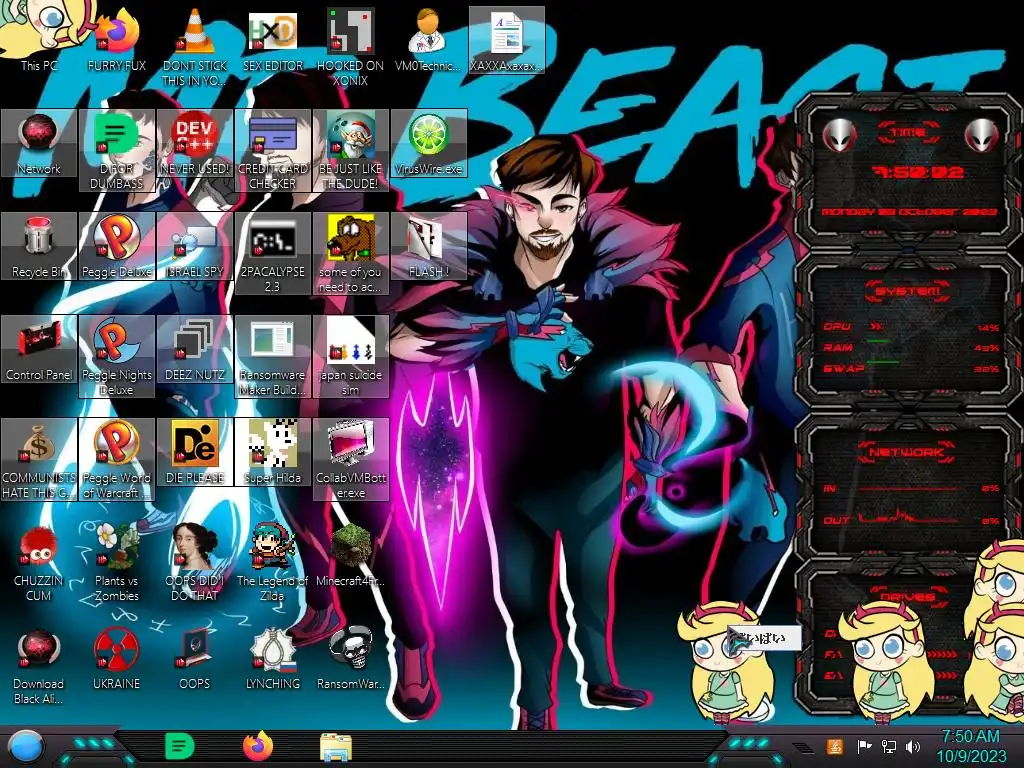Select the RansomWar skull icon
The image size is (1024, 768).
[x=350, y=658]
